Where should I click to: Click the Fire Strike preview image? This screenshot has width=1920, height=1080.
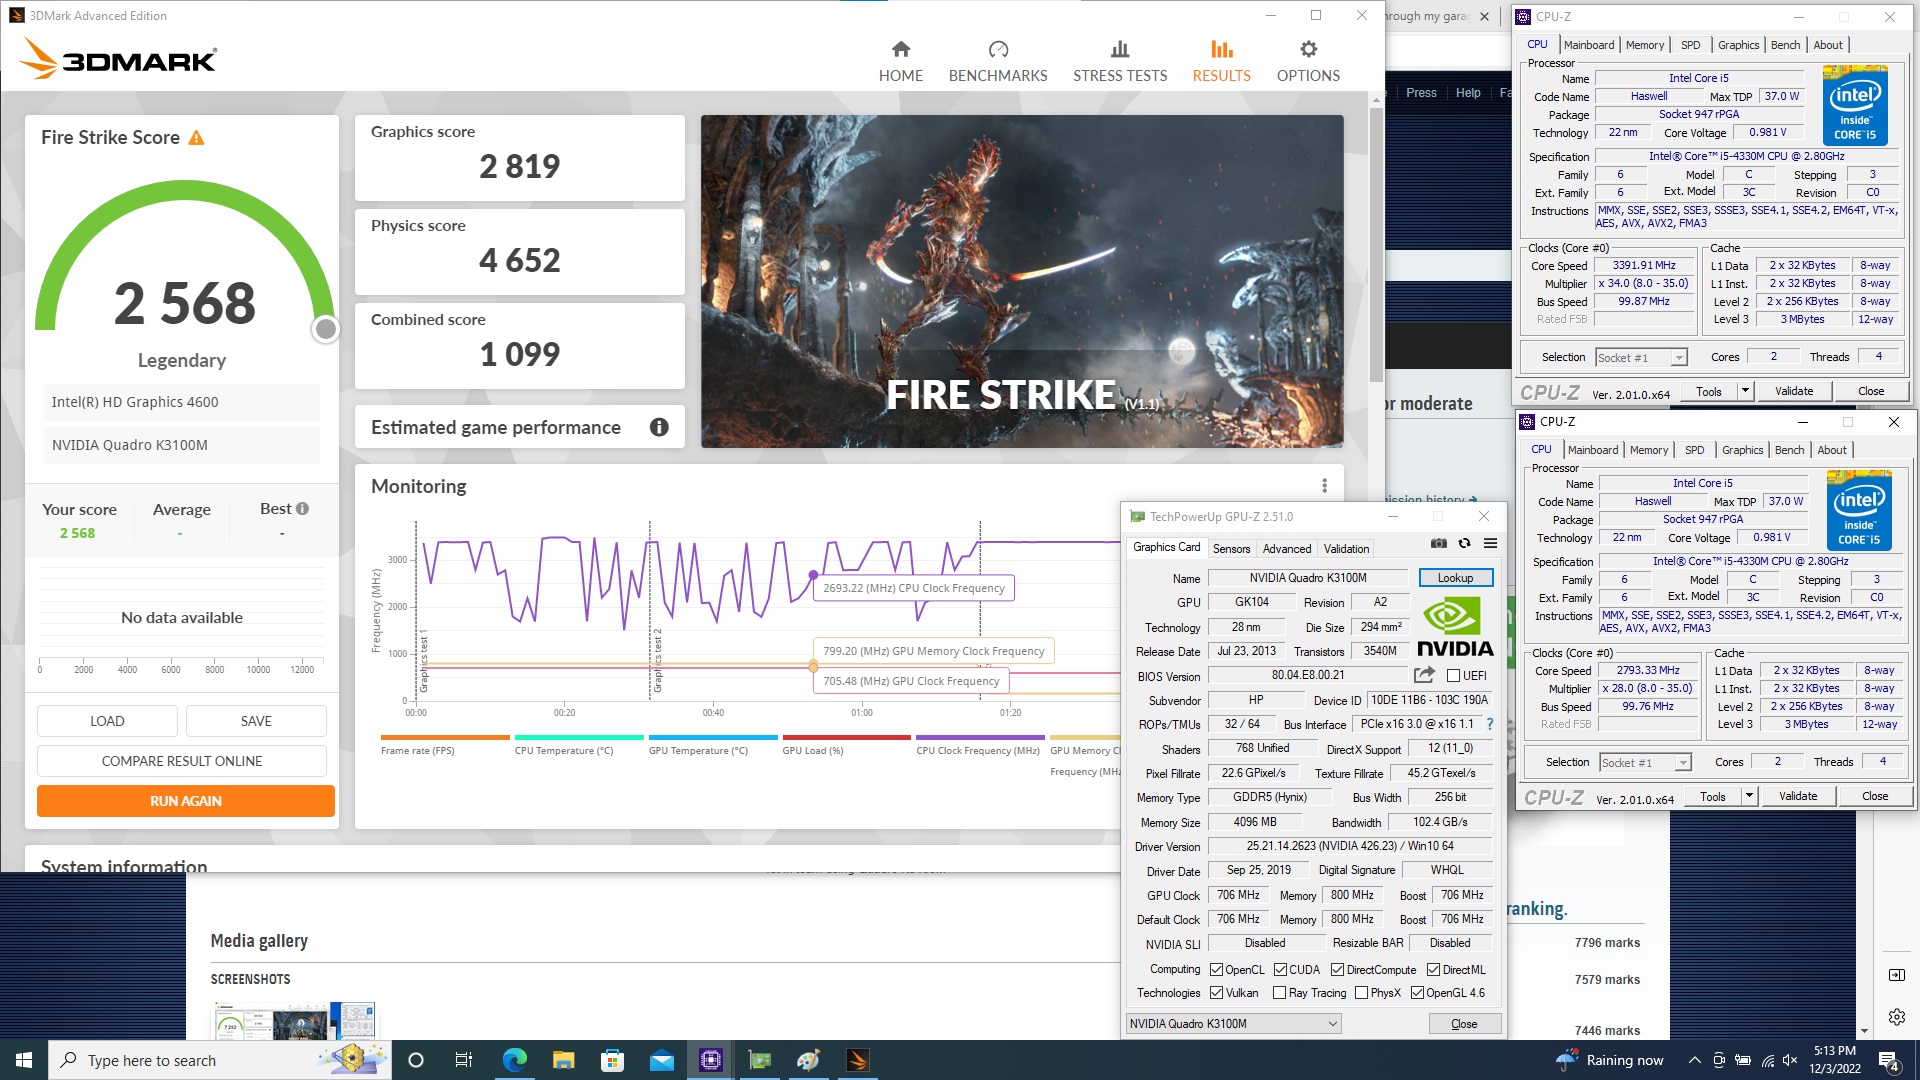point(1022,281)
